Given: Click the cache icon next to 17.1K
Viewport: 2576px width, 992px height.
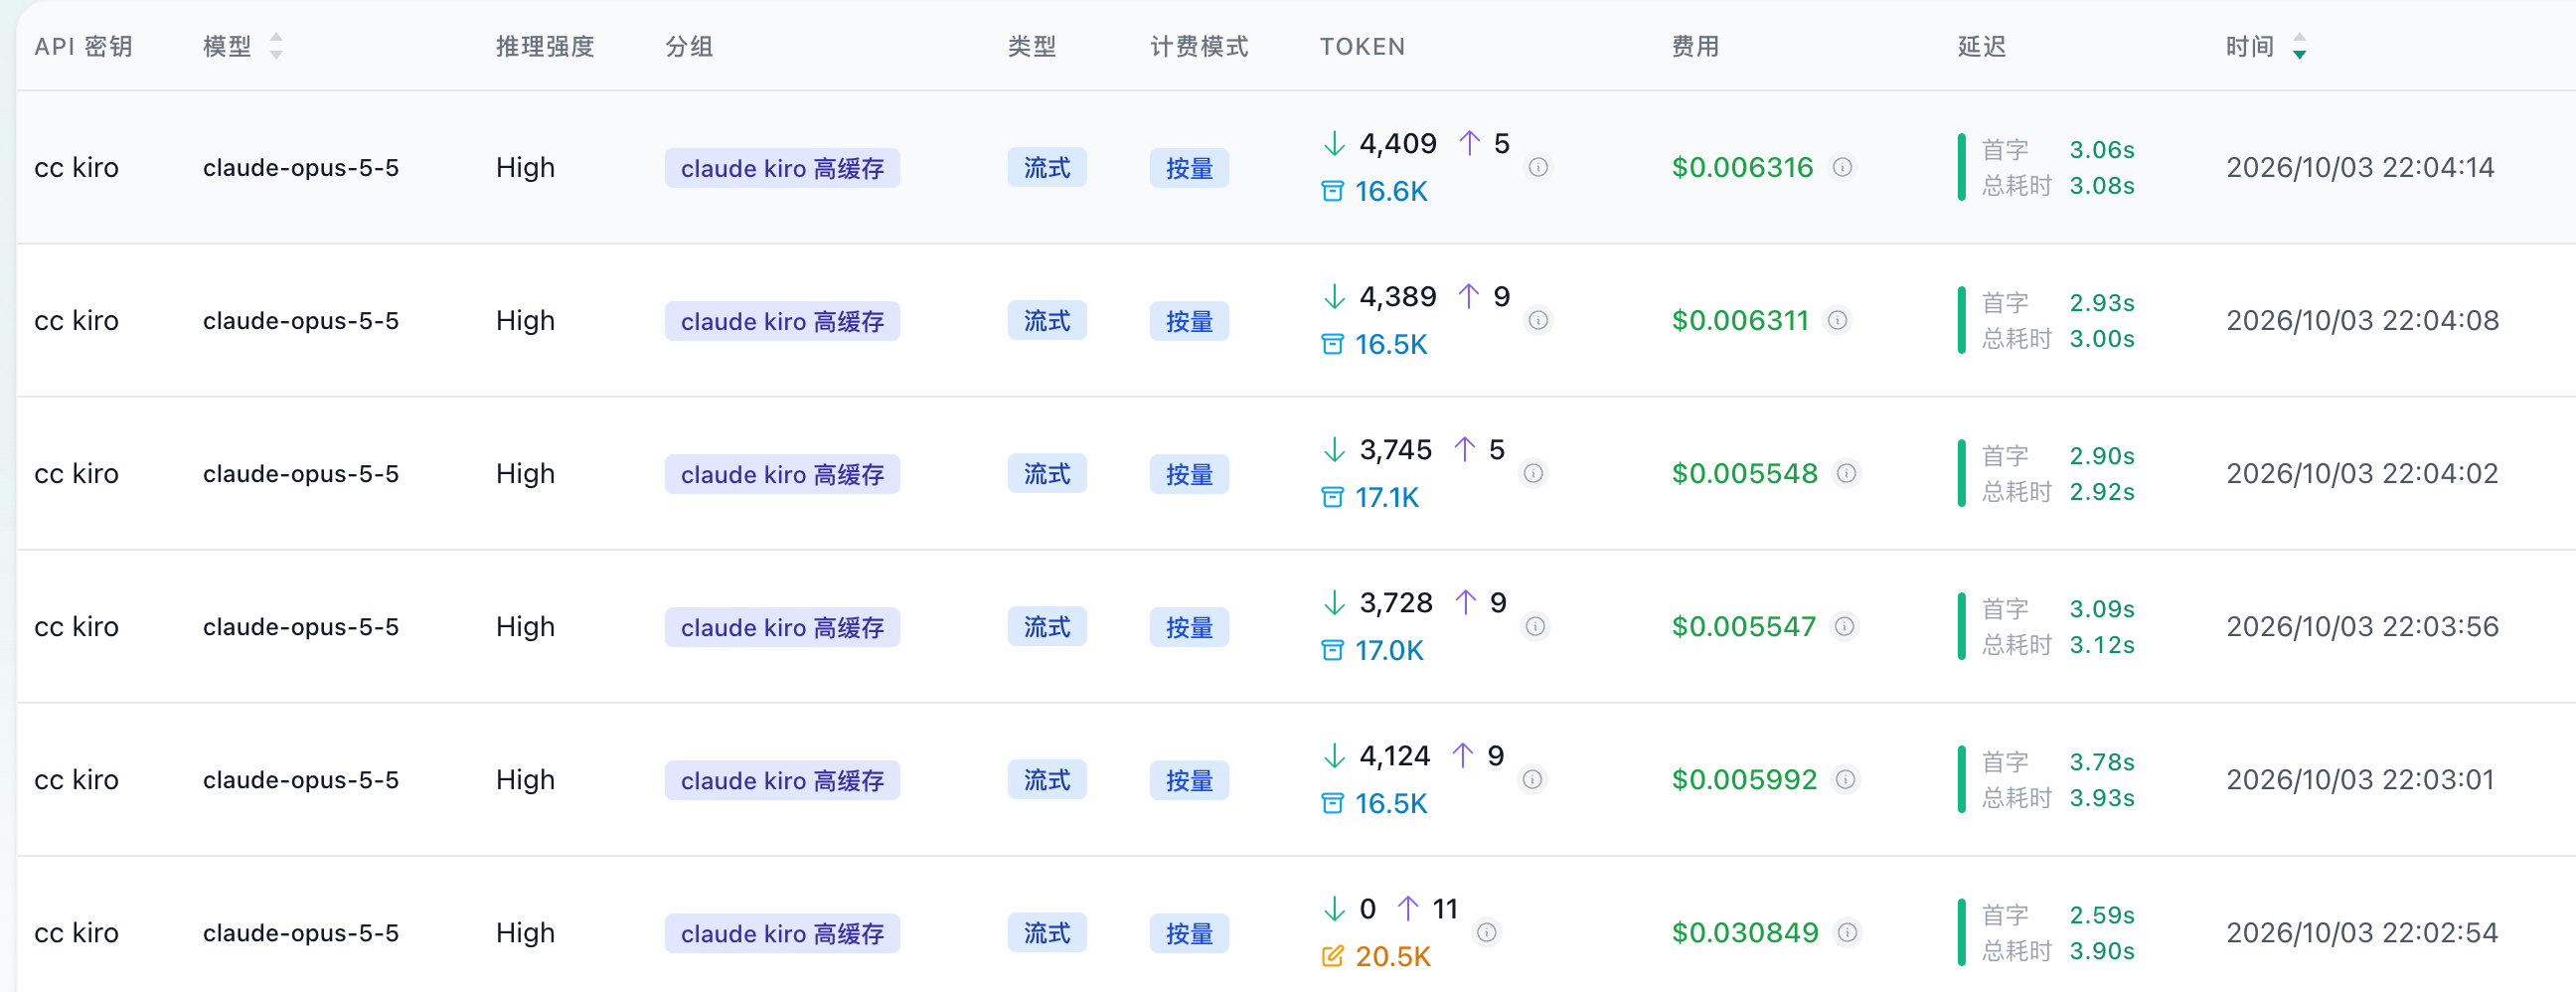Looking at the screenshot, I should pyautogui.click(x=1332, y=497).
